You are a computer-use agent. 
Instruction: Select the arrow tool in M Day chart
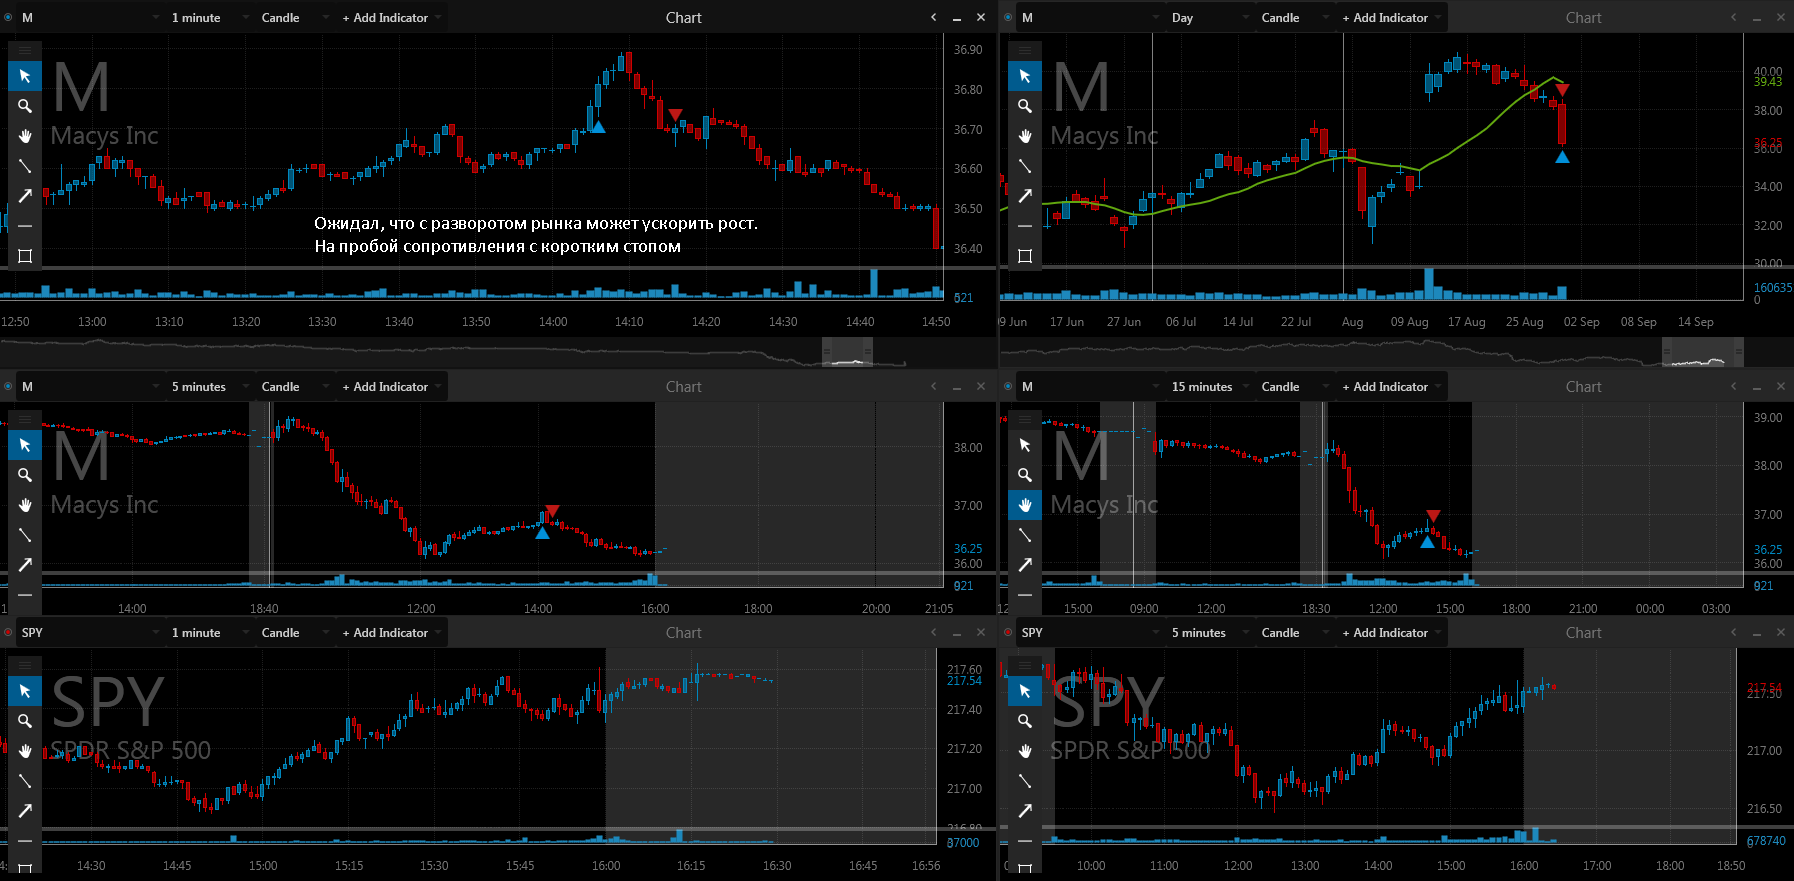(1025, 196)
